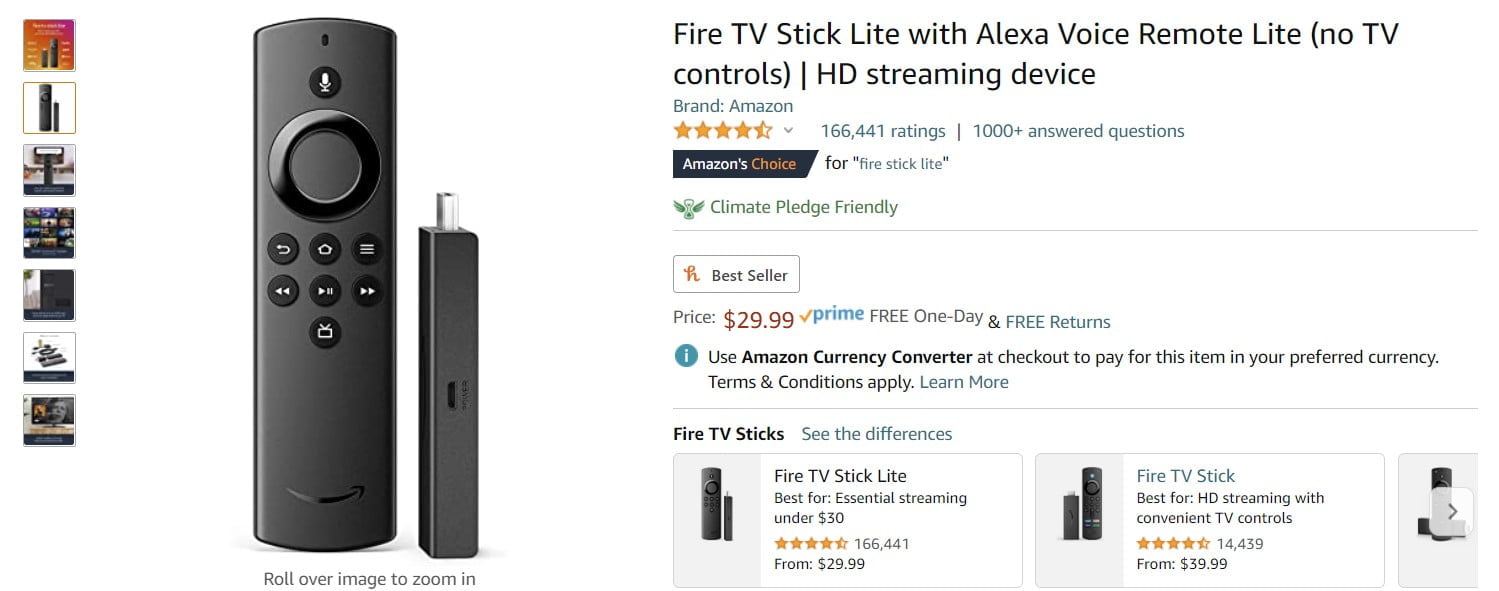Open See the differences link
The image size is (1499, 591).
tap(877, 434)
